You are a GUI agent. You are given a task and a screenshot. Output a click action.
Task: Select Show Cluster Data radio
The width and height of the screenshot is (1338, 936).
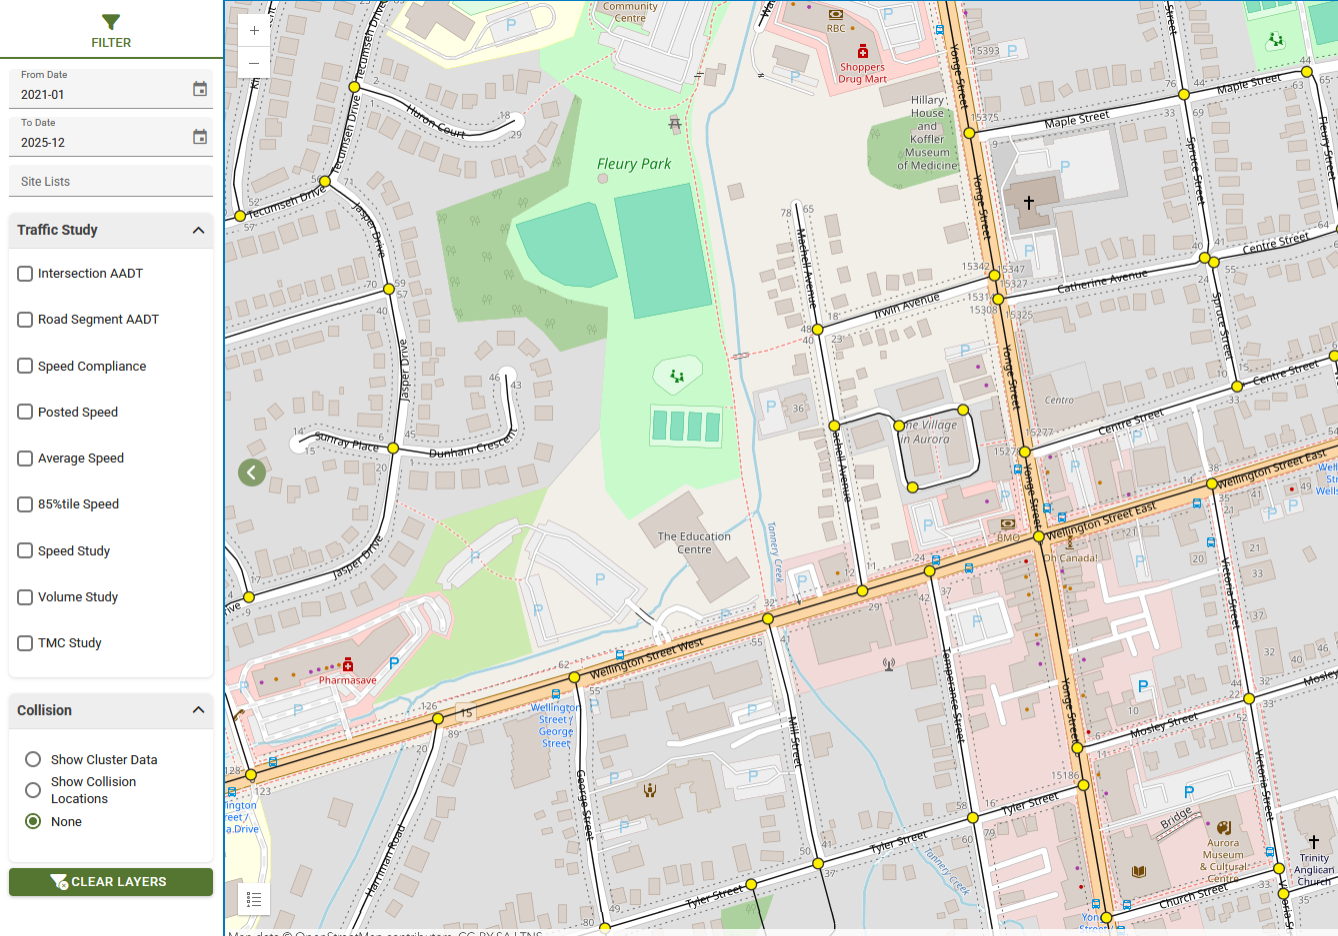tap(33, 759)
